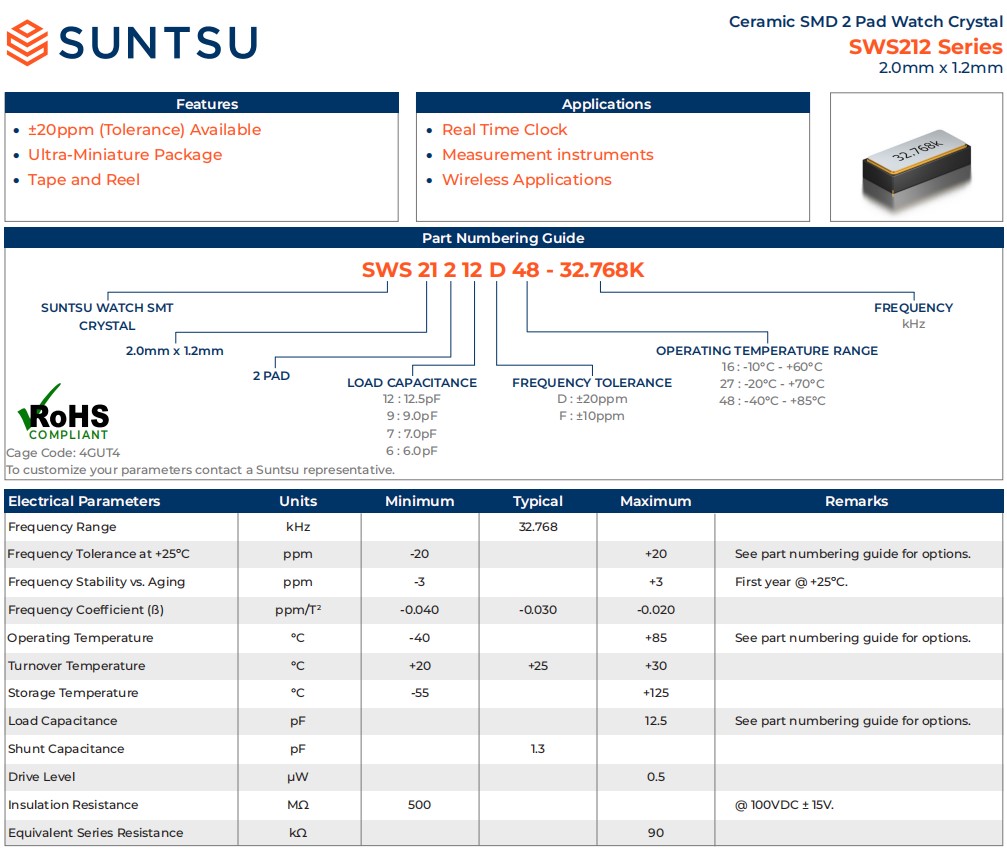
Task: Click Equivalent Series Resistance row label
Action: click(x=96, y=832)
